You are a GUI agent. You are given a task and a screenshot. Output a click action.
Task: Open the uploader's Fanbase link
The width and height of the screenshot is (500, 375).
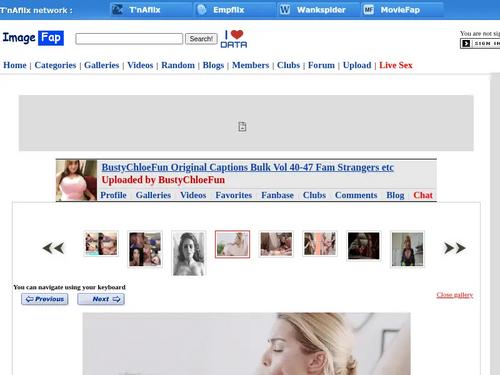[277, 195]
